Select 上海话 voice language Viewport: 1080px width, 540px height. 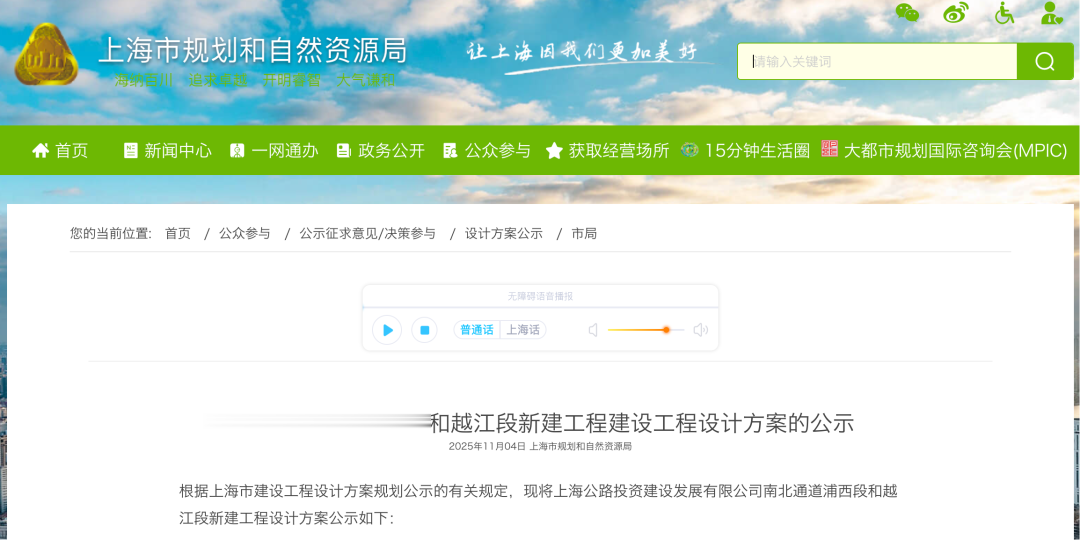pos(523,330)
